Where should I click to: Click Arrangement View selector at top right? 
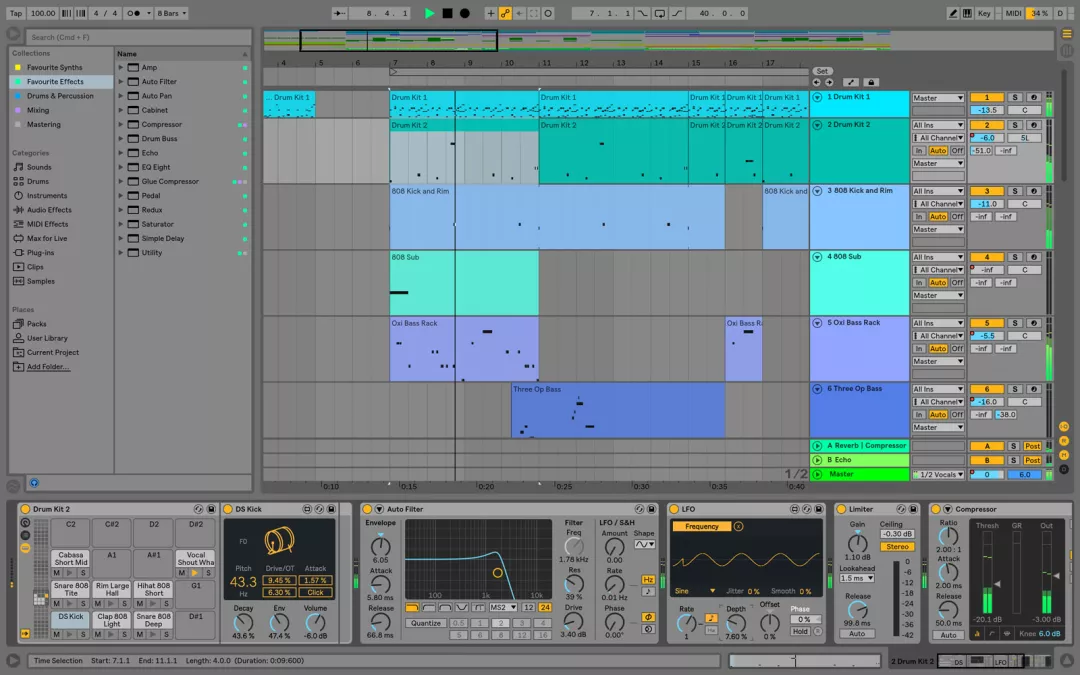coord(1066,33)
